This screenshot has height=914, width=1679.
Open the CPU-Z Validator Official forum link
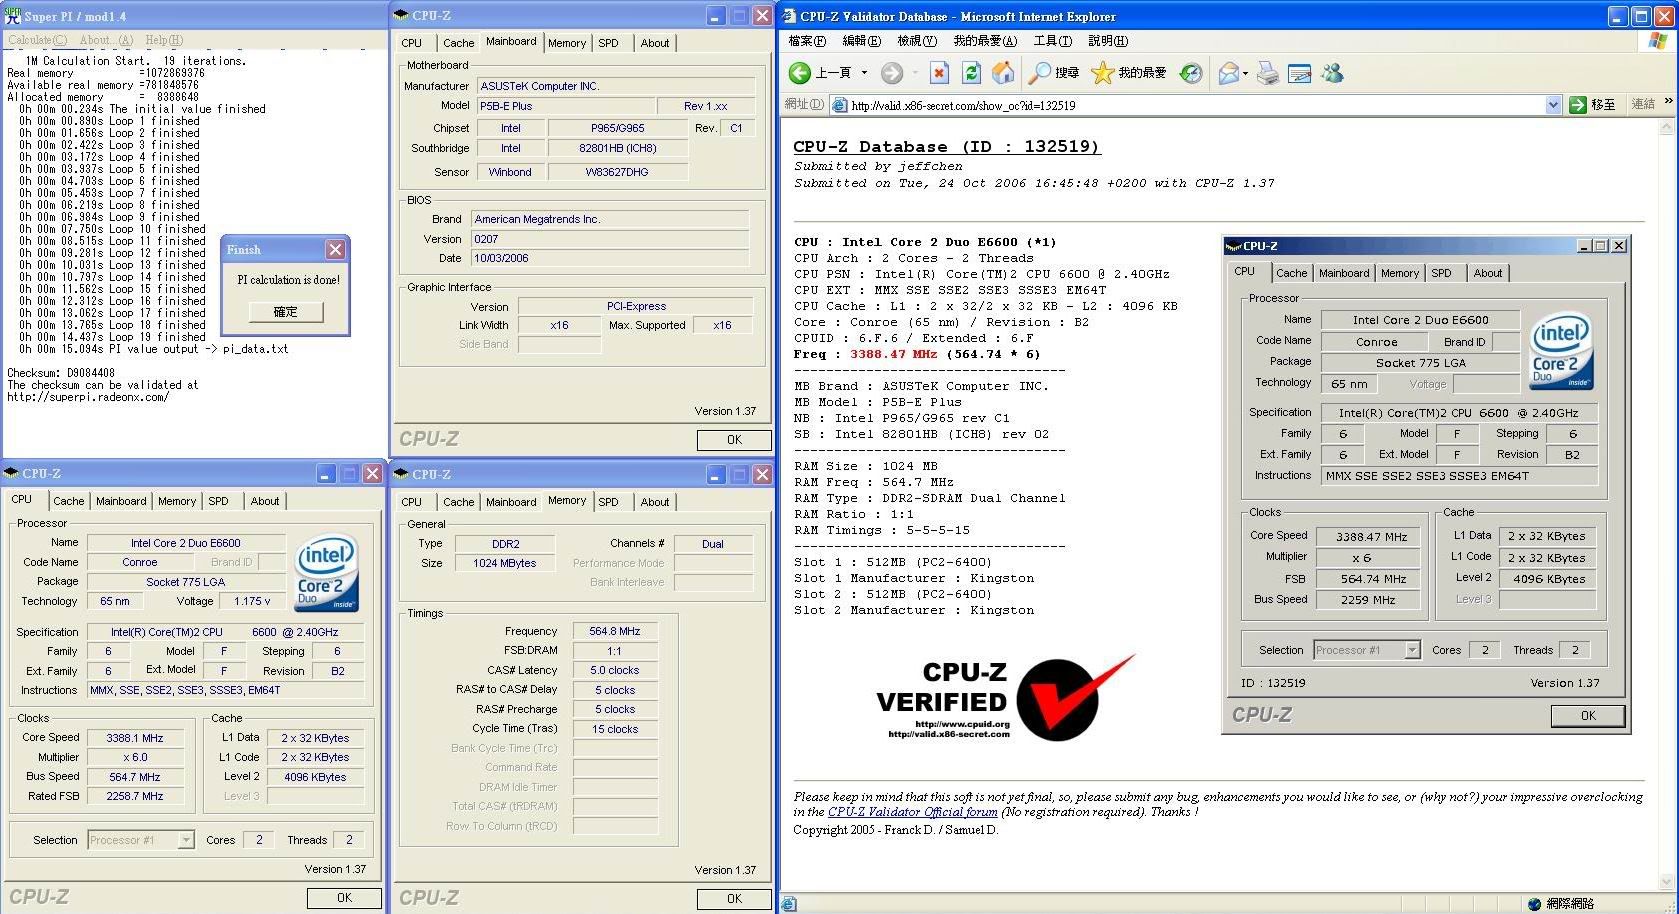(913, 812)
